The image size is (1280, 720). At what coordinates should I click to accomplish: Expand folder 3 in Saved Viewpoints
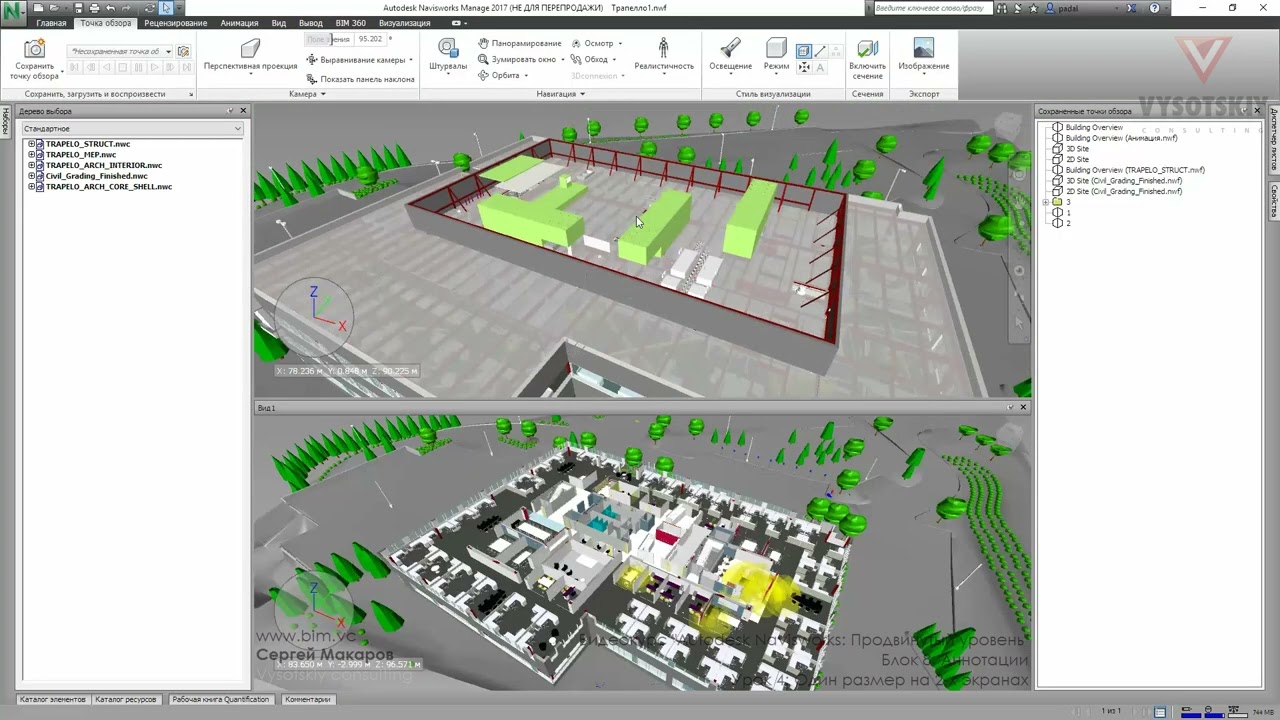click(x=1045, y=202)
